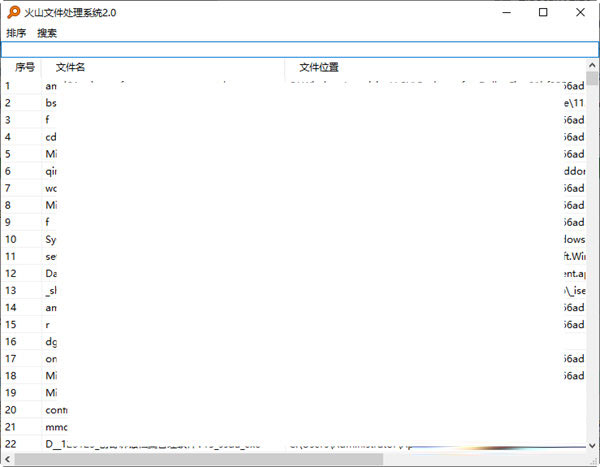The height and width of the screenshot is (467, 600).
Task: Click file name starting with 'on'
Action: tap(51, 359)
